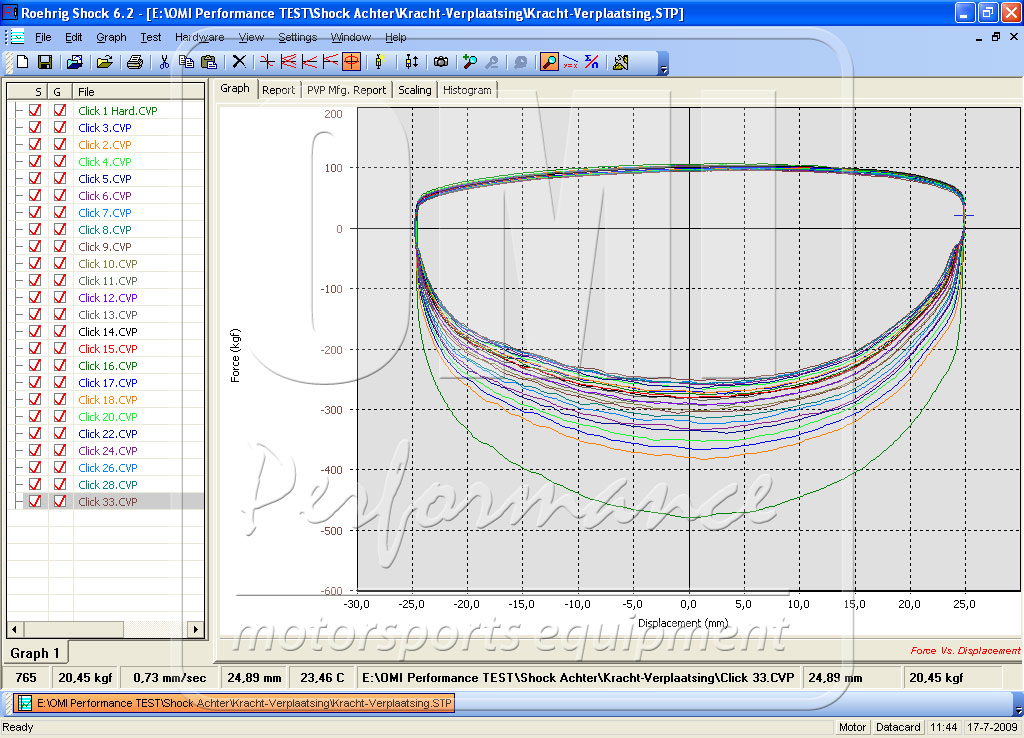Click the New file icon

(22, 62)
